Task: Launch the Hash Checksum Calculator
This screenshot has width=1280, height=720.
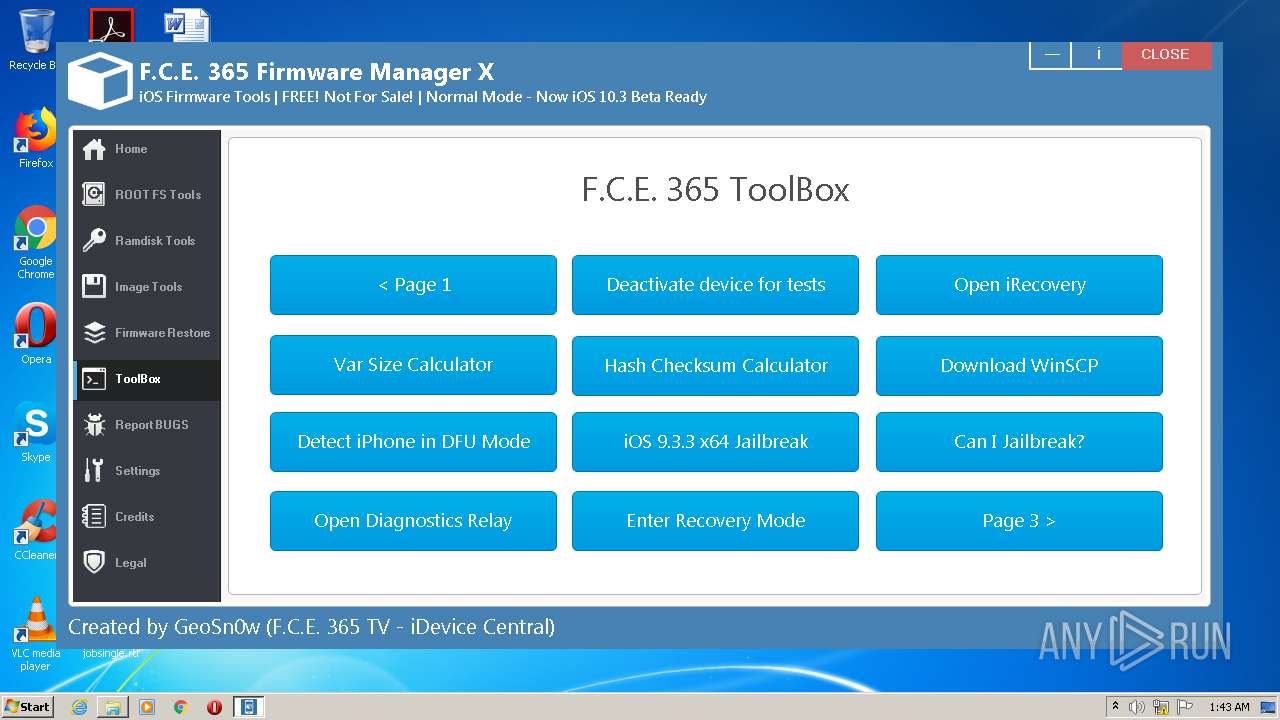Action: (x=715, y=365)
